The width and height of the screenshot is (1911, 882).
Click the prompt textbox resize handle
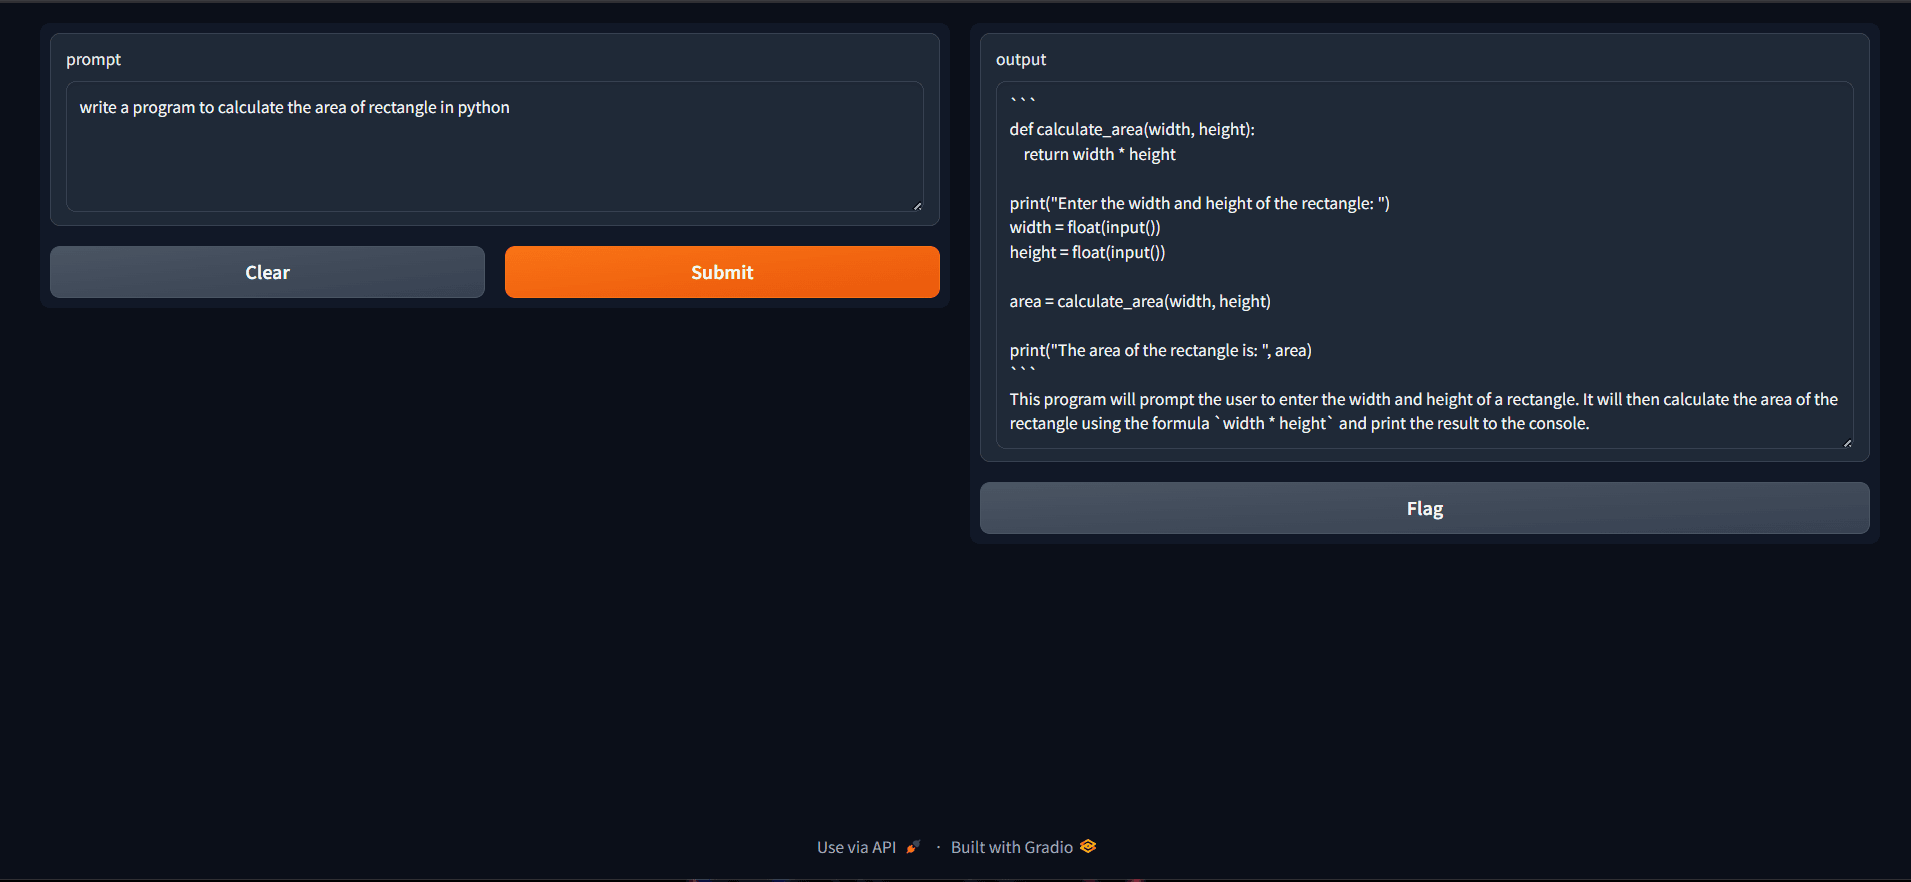point(917,206)
